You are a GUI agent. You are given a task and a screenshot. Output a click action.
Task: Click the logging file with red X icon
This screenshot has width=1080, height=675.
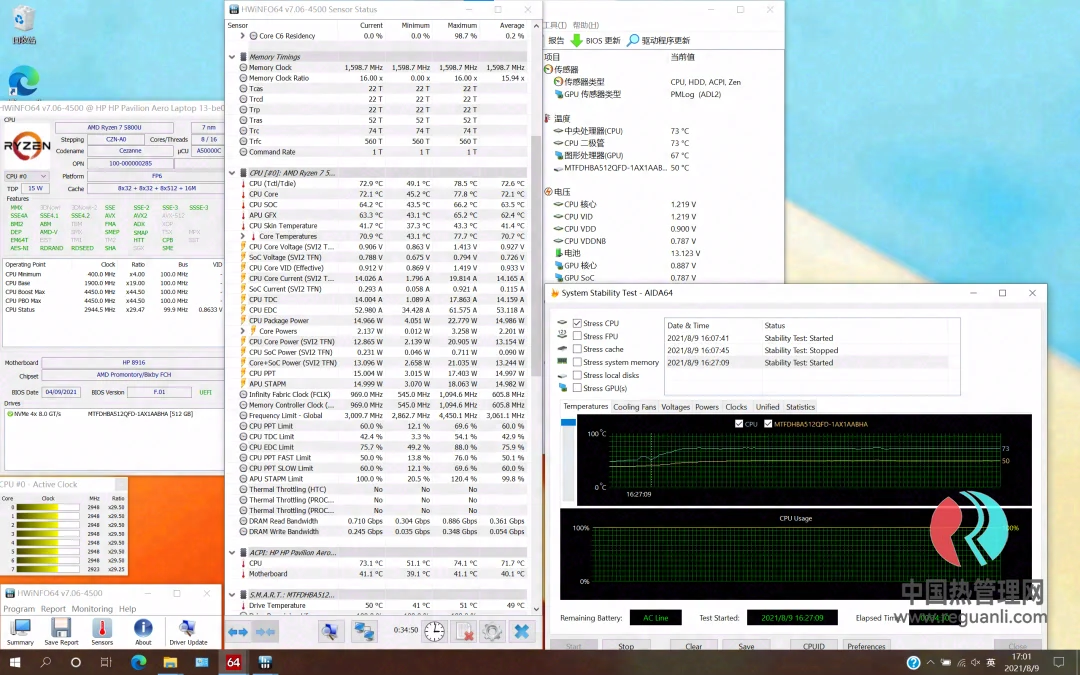pyautogui.click(x=464, y=631)
